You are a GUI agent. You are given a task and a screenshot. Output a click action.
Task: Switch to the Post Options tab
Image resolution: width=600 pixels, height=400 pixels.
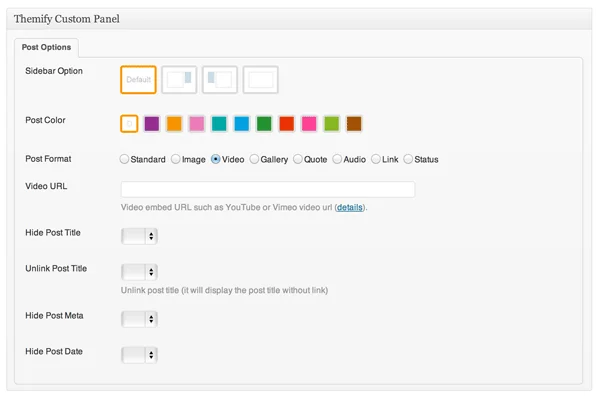46,47
